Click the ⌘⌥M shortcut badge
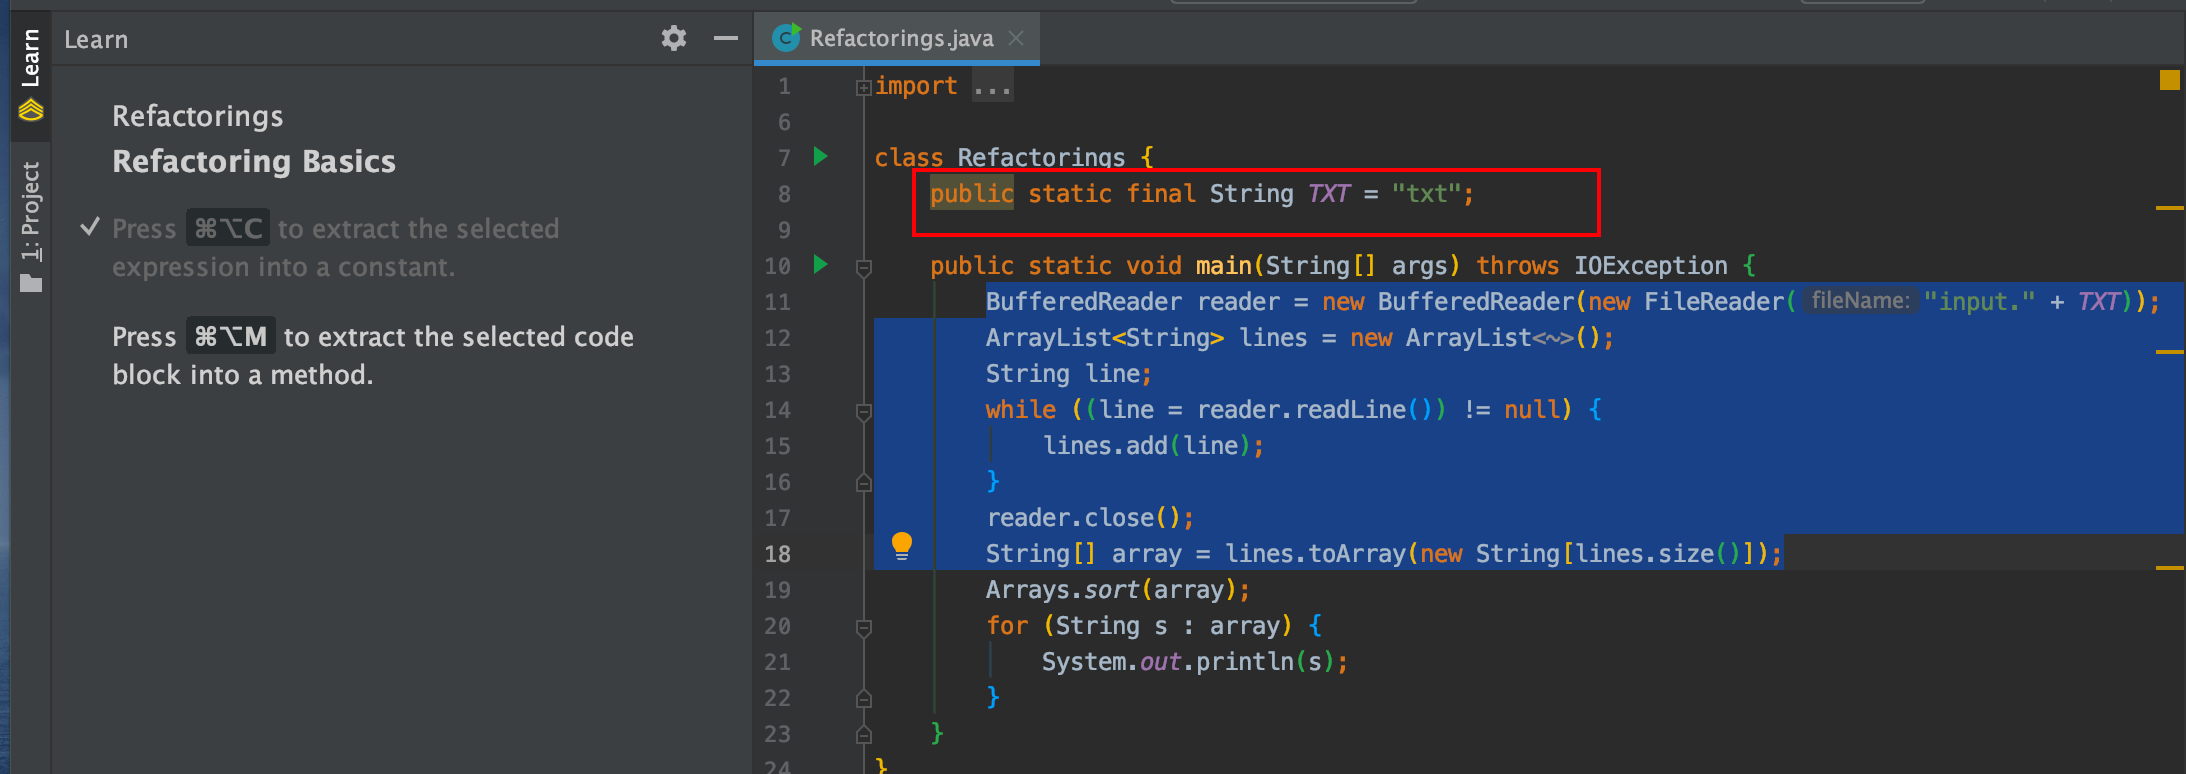This screenshot has height=774, width=2186. [x=231, y=336]
